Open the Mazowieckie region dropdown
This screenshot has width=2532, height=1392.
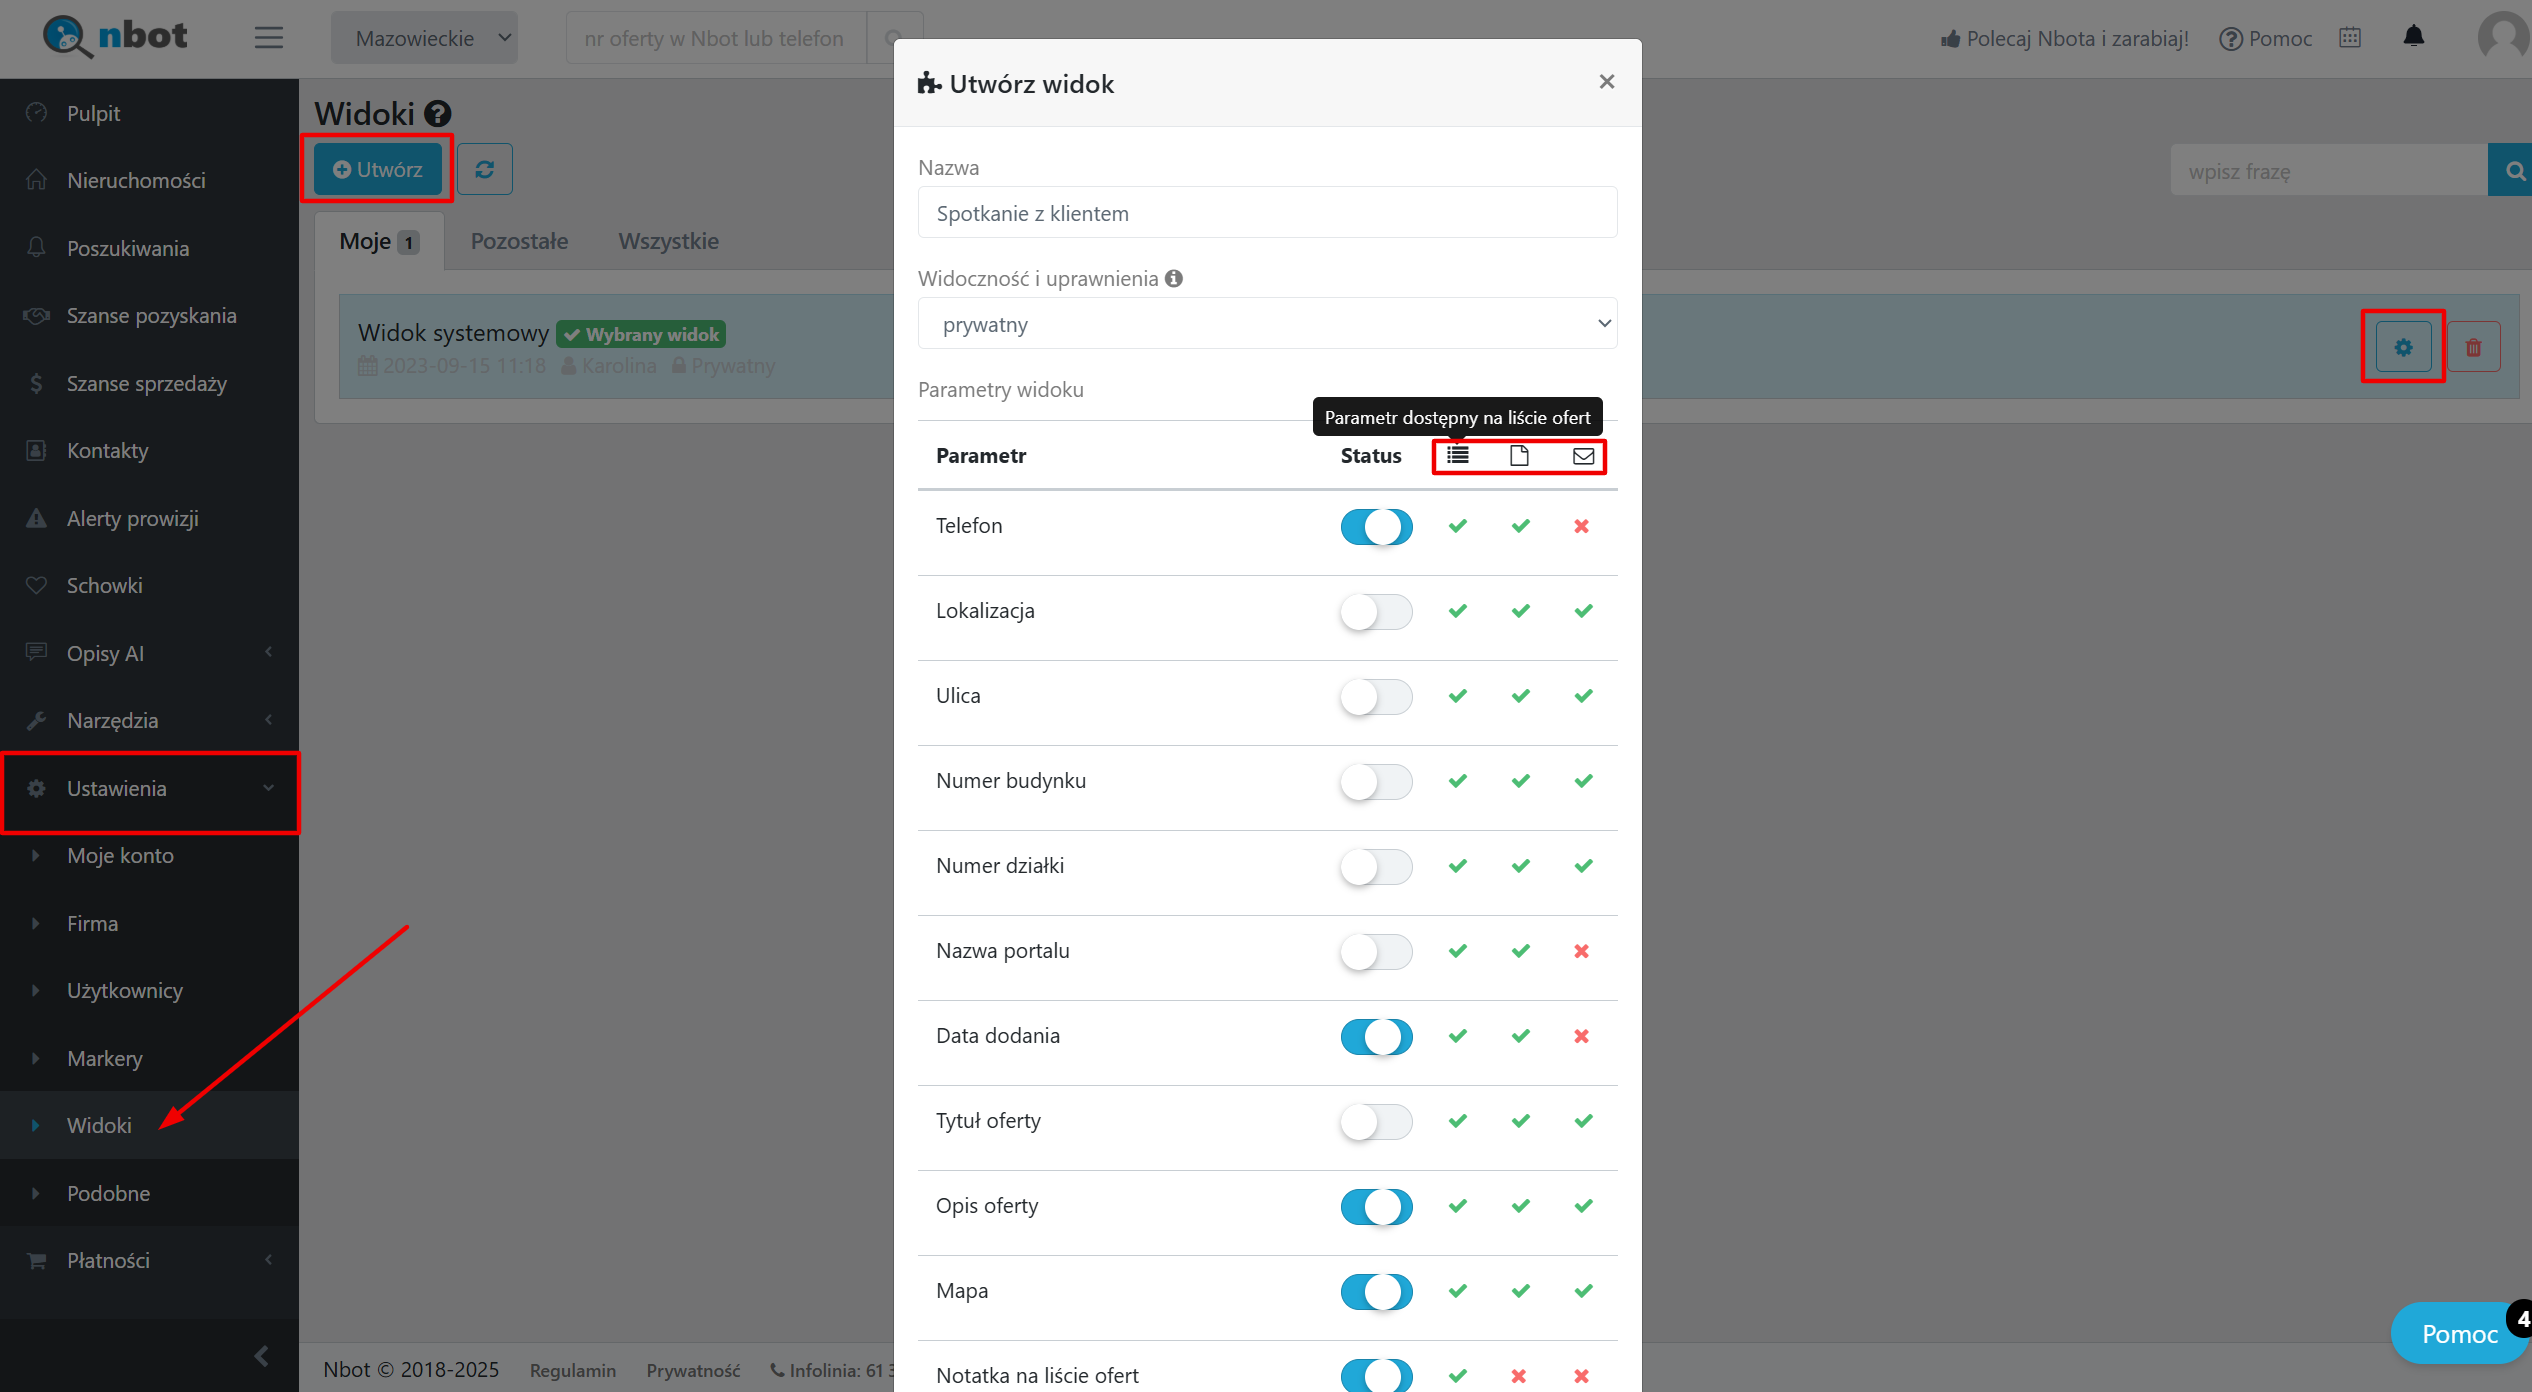click(x=424, y=38)
